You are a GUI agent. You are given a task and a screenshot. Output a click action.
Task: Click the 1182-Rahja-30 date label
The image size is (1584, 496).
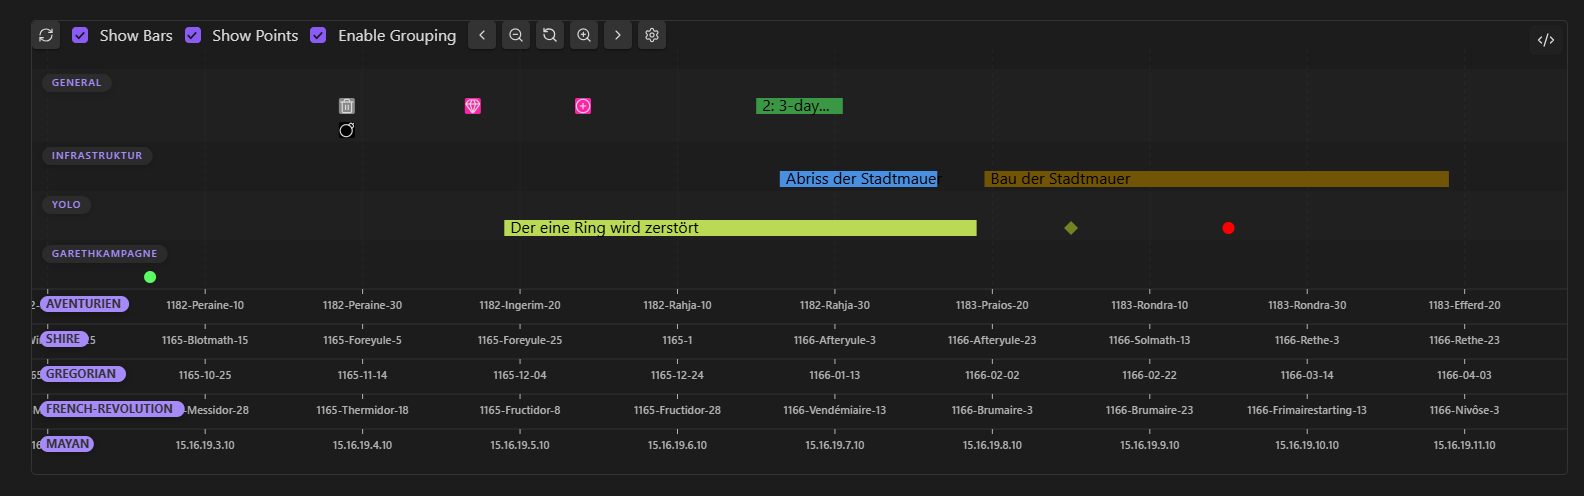click(835, 305)
